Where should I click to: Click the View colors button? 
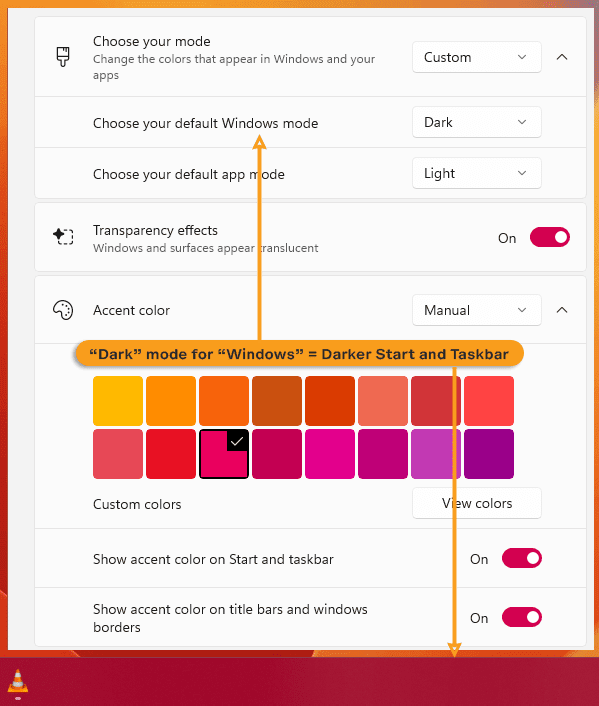476,503
